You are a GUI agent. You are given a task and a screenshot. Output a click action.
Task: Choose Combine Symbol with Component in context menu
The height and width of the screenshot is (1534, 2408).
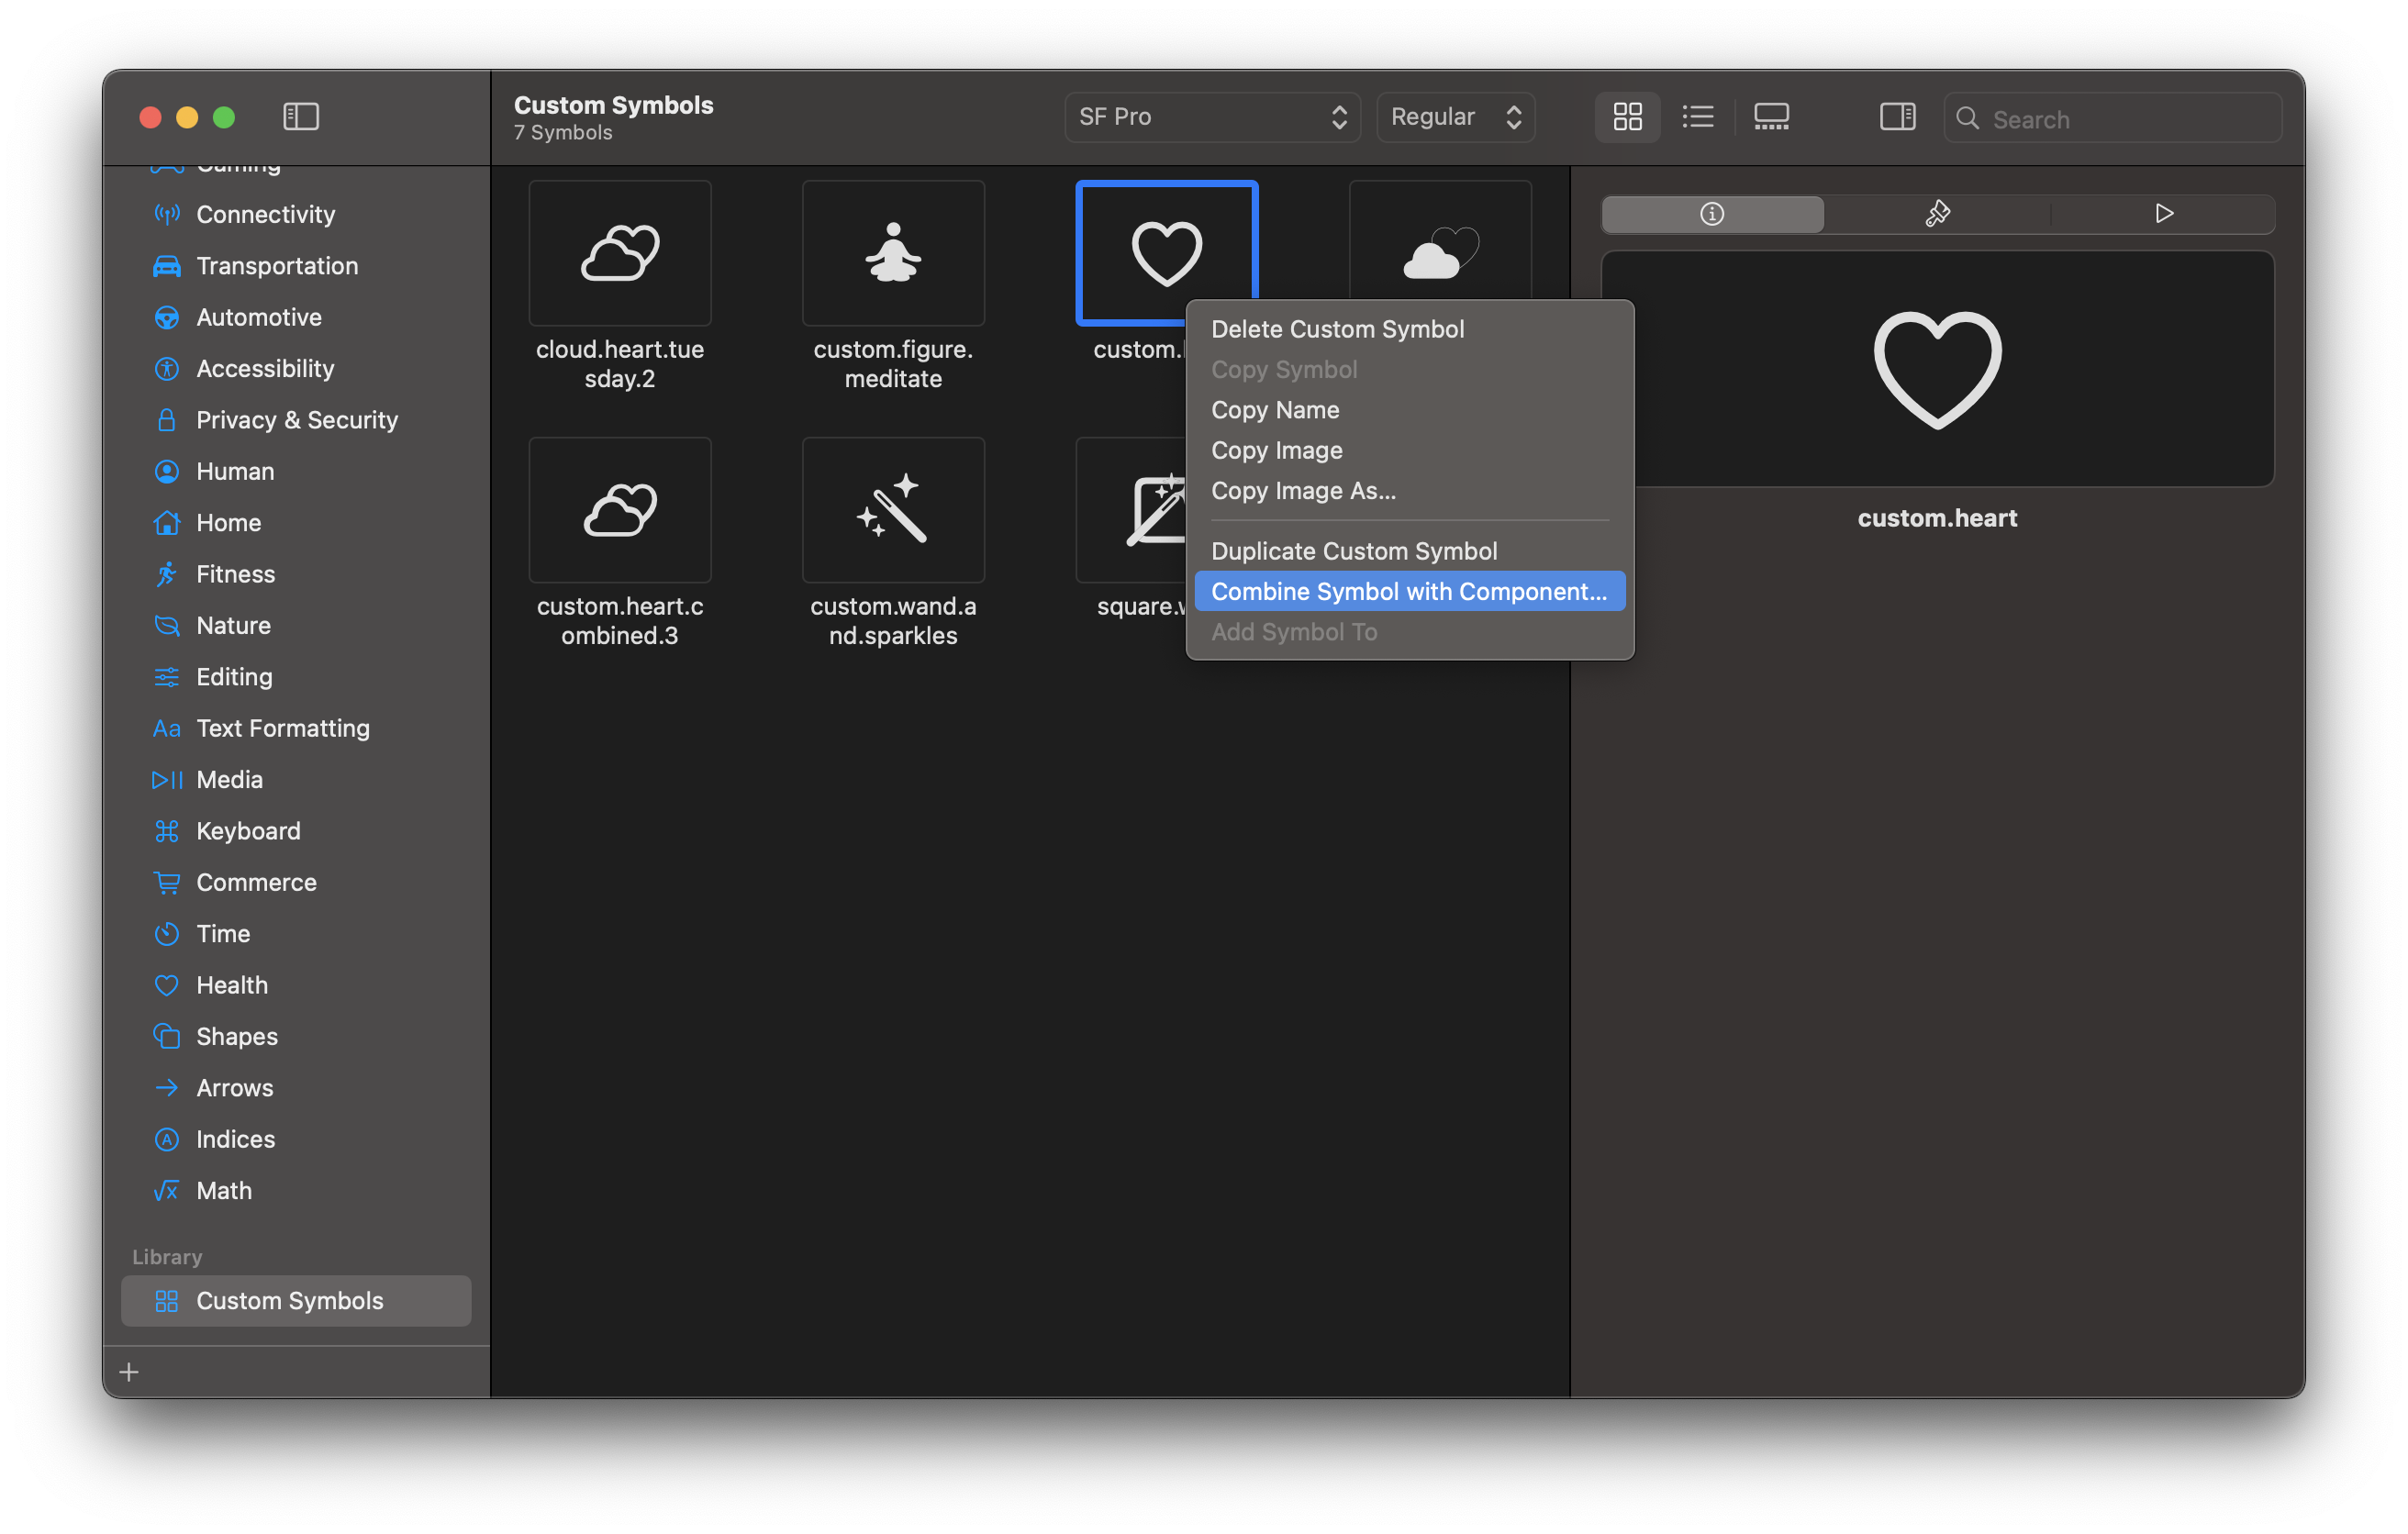[1407, 591]
